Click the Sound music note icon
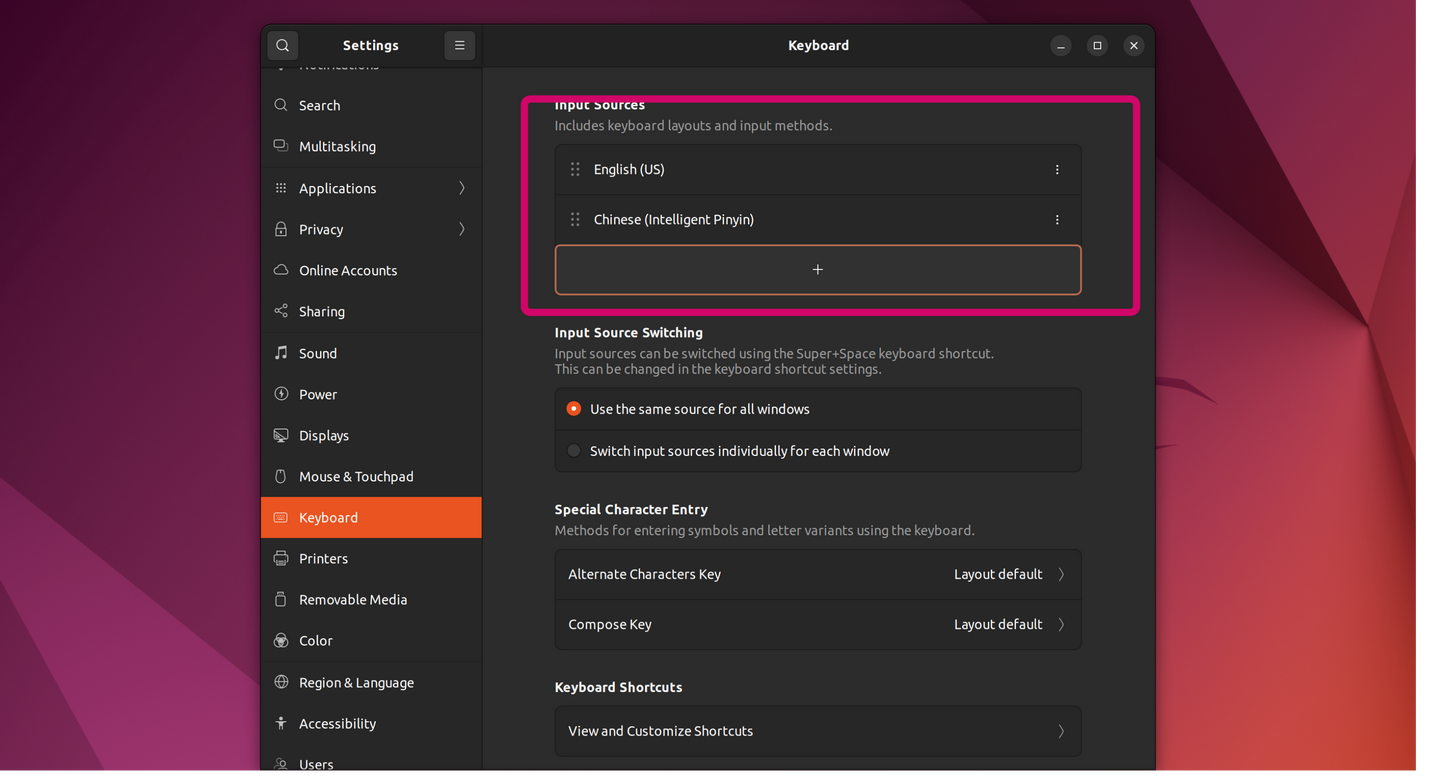The image size is (1440, 782). (x=281, y=353)
